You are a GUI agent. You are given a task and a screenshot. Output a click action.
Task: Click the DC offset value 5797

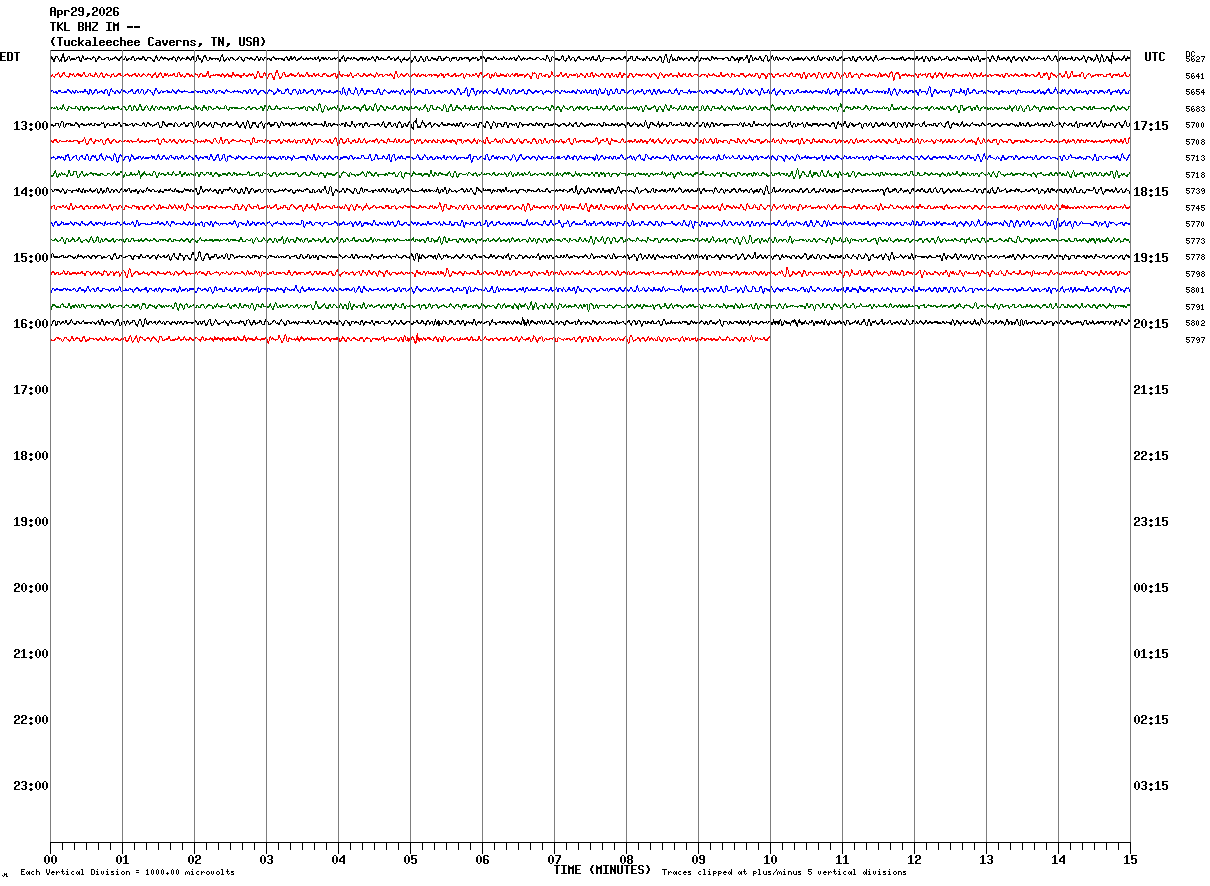tap(1195, 340)
